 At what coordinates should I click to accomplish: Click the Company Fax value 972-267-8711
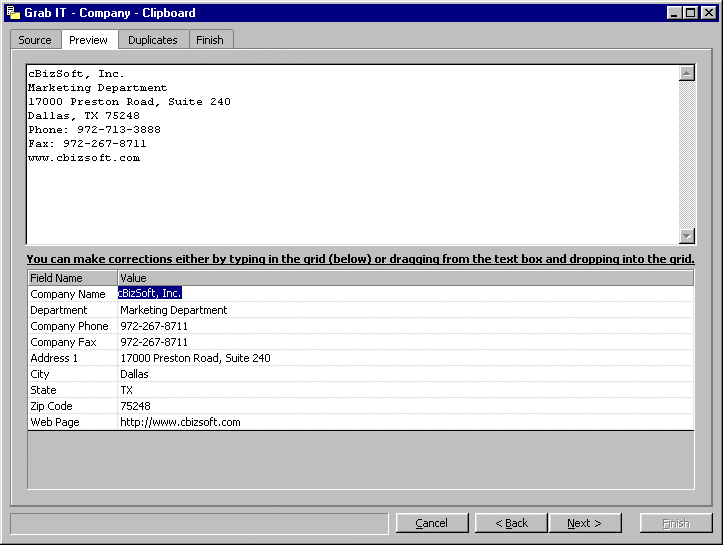pos(406,342)
